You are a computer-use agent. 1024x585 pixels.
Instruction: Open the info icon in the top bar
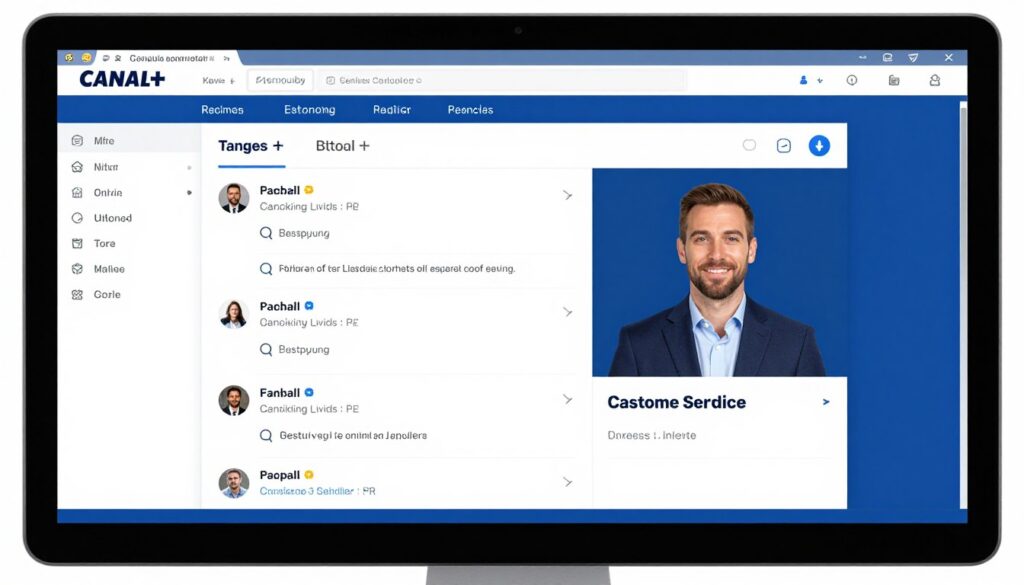coord(852,80)
